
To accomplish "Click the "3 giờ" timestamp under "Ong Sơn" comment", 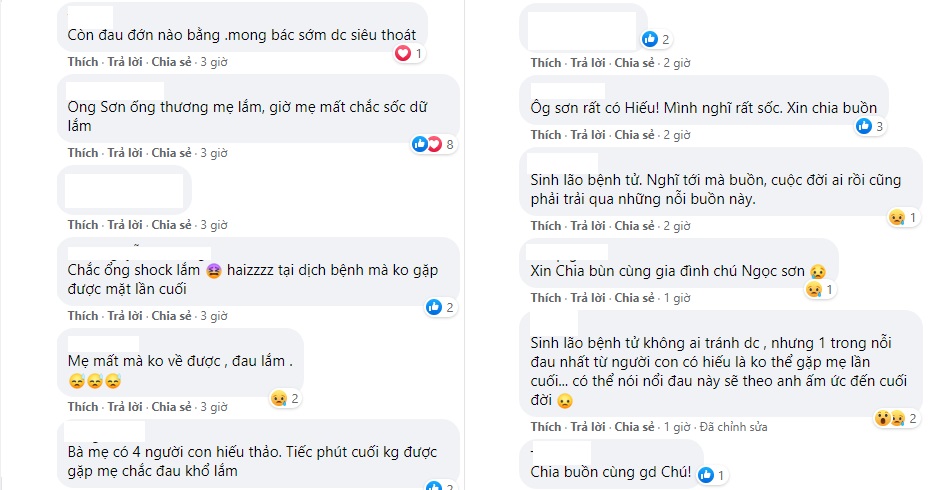I will point(214,153).
